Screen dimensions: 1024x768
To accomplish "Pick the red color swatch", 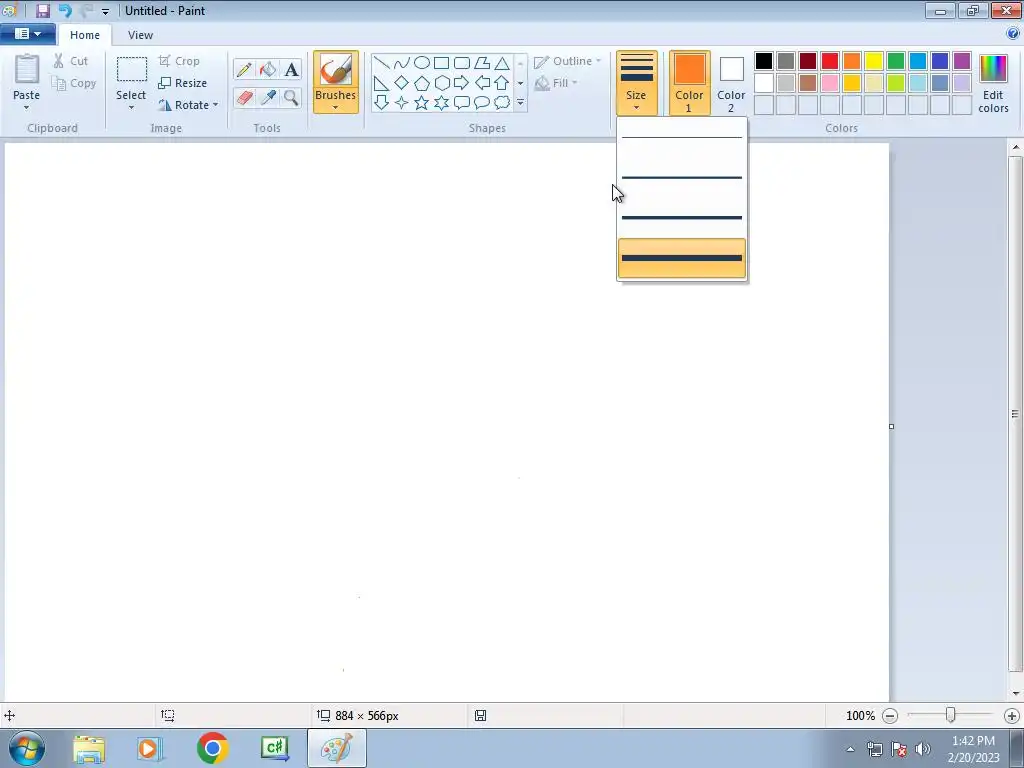I will point(829,61).
